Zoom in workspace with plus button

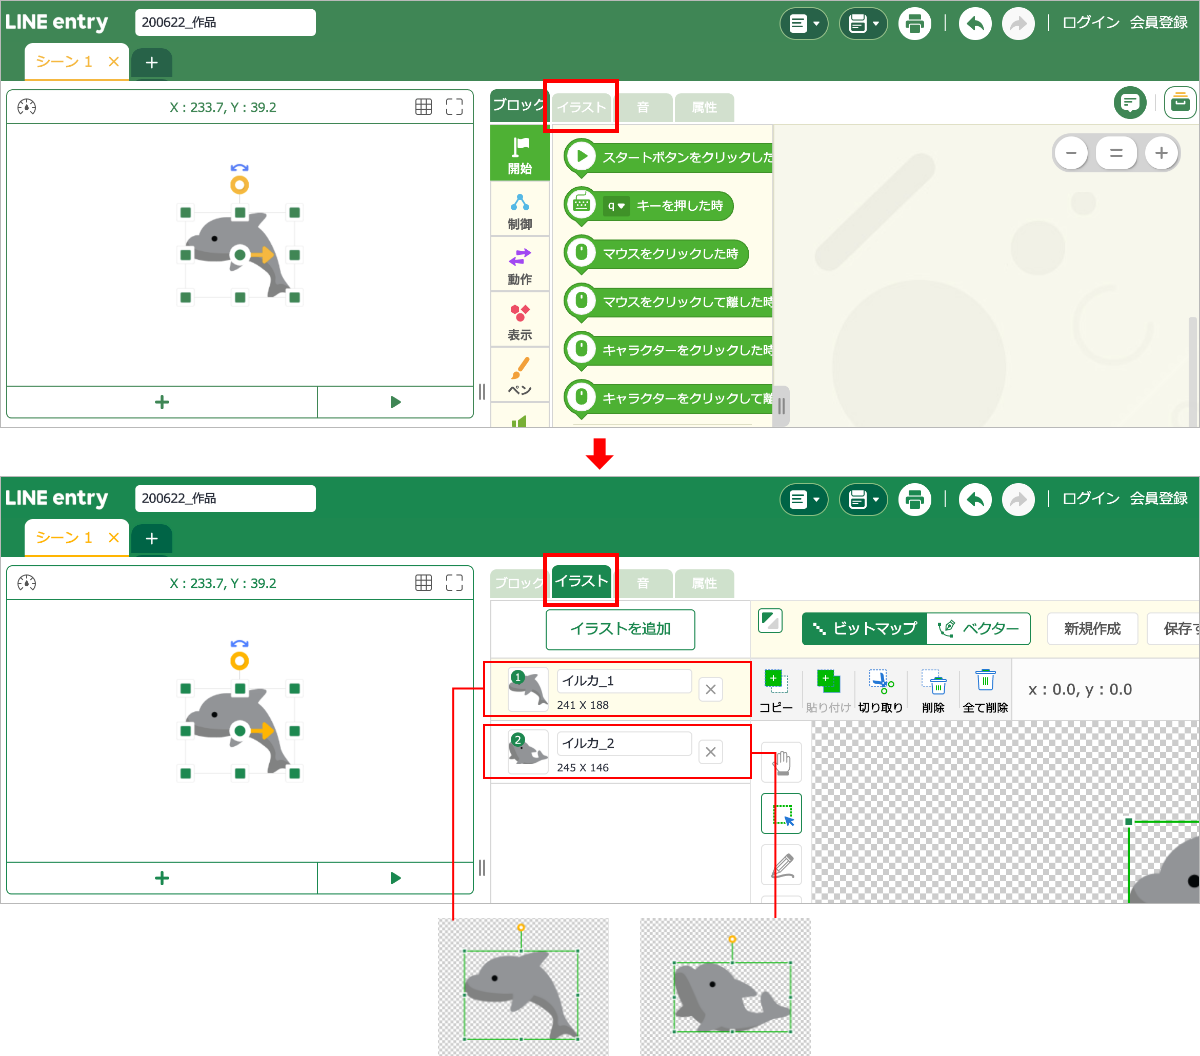pos(1161,153)
